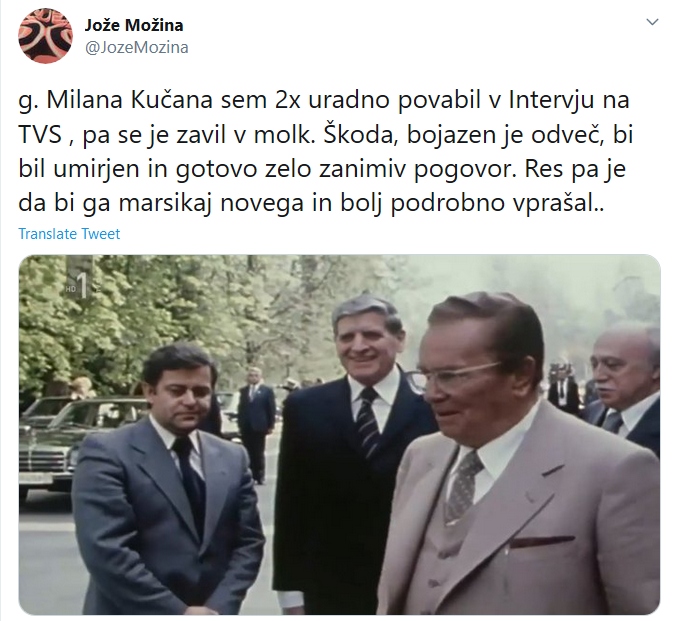Select the tweet text starting 'g. Milana Kučana'
This screenshot has height=621, width=673.
pos(325,151)
